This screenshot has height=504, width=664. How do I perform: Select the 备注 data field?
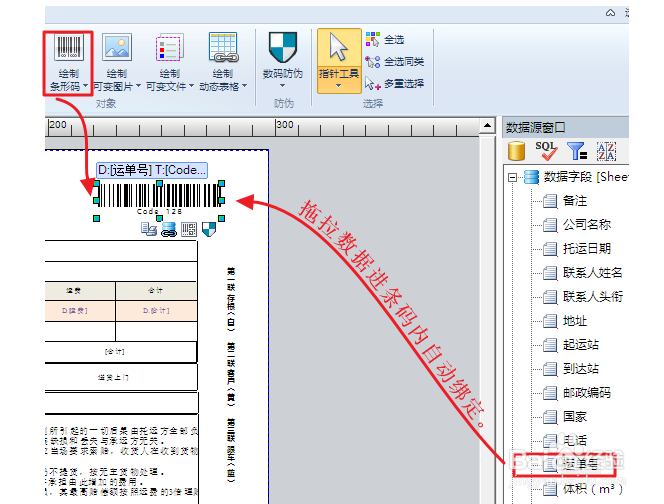coord(575,201)
